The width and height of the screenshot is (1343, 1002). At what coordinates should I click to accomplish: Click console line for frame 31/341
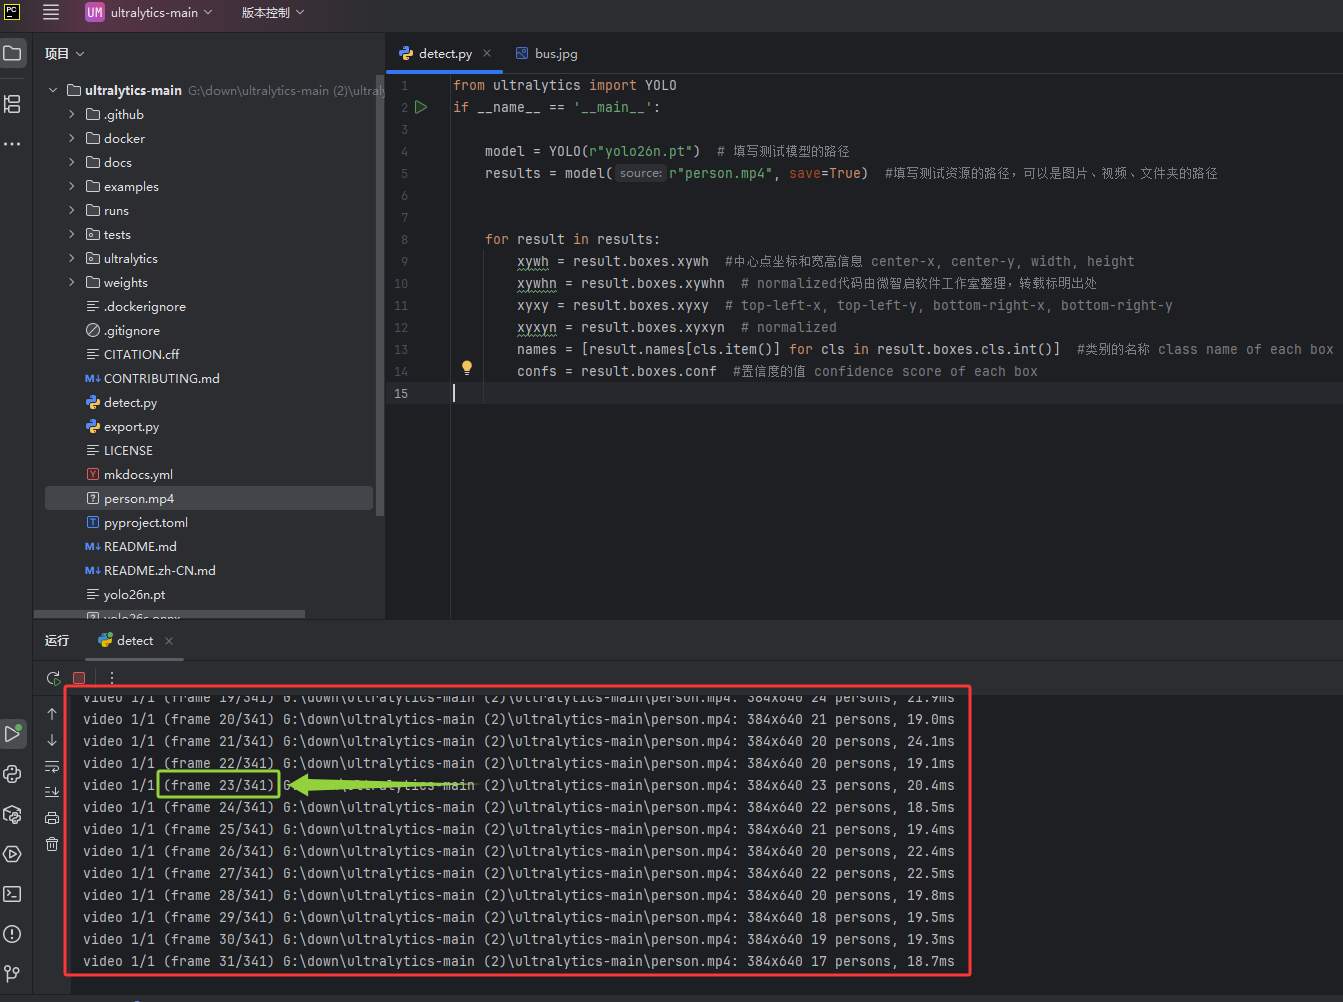click(518, 961)
